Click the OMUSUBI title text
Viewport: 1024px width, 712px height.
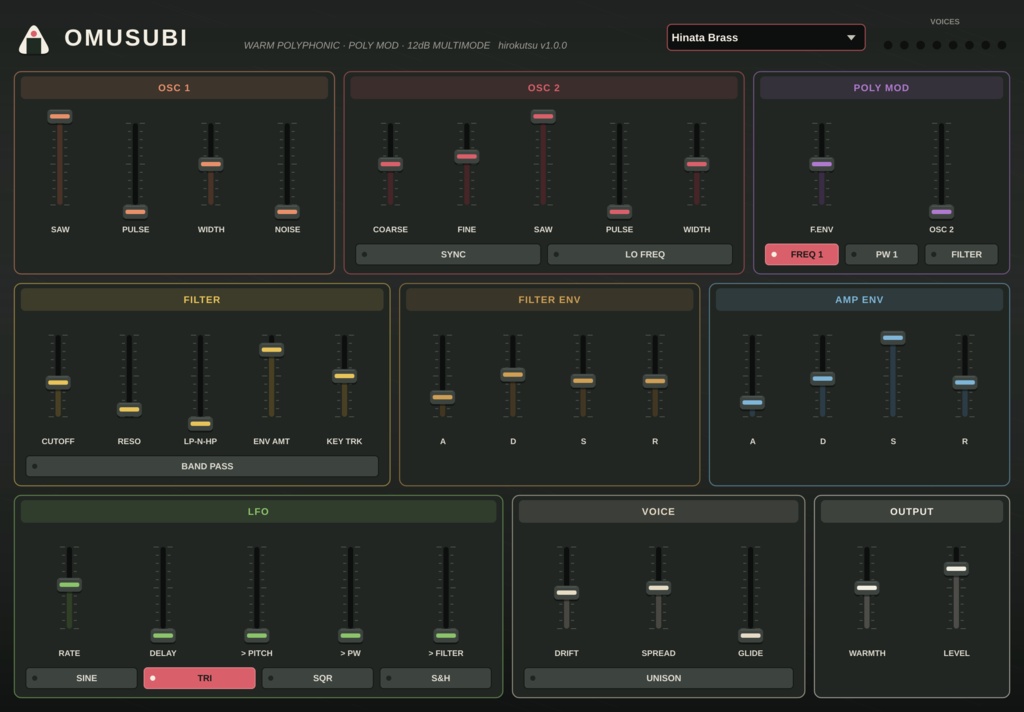coord(126,38)
